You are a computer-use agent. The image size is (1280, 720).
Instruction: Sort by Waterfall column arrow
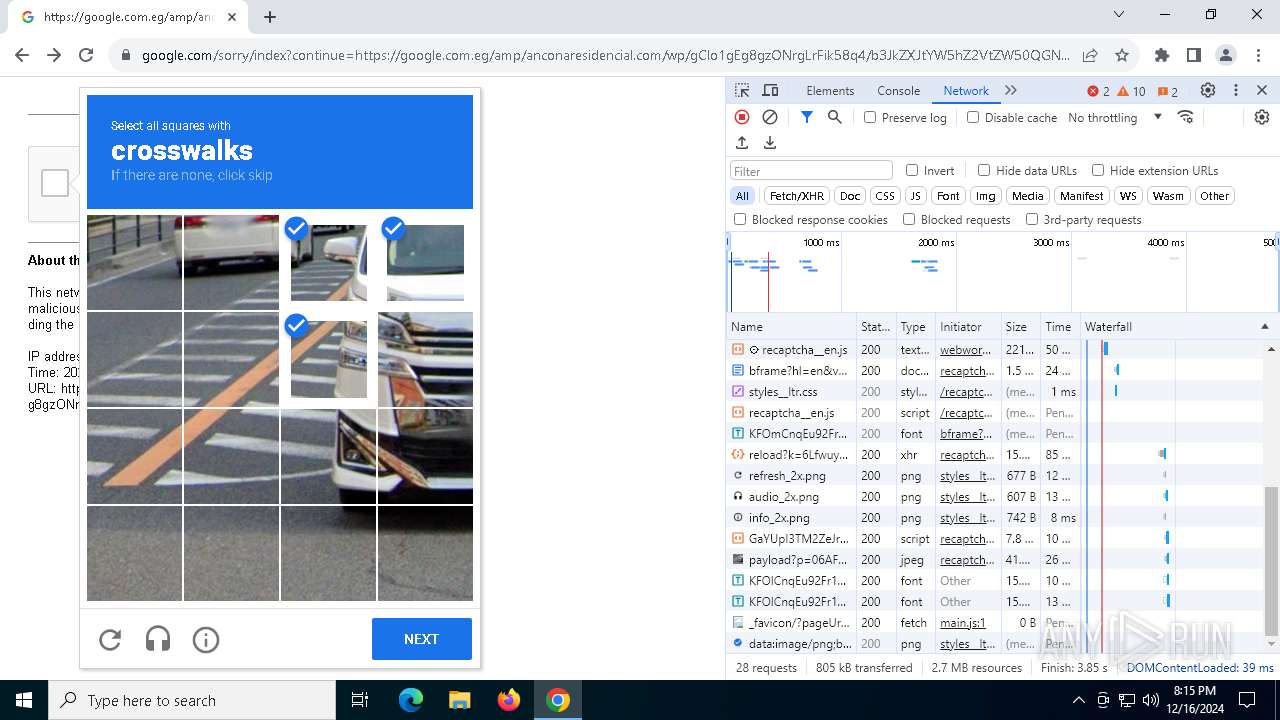[1264, 327]
